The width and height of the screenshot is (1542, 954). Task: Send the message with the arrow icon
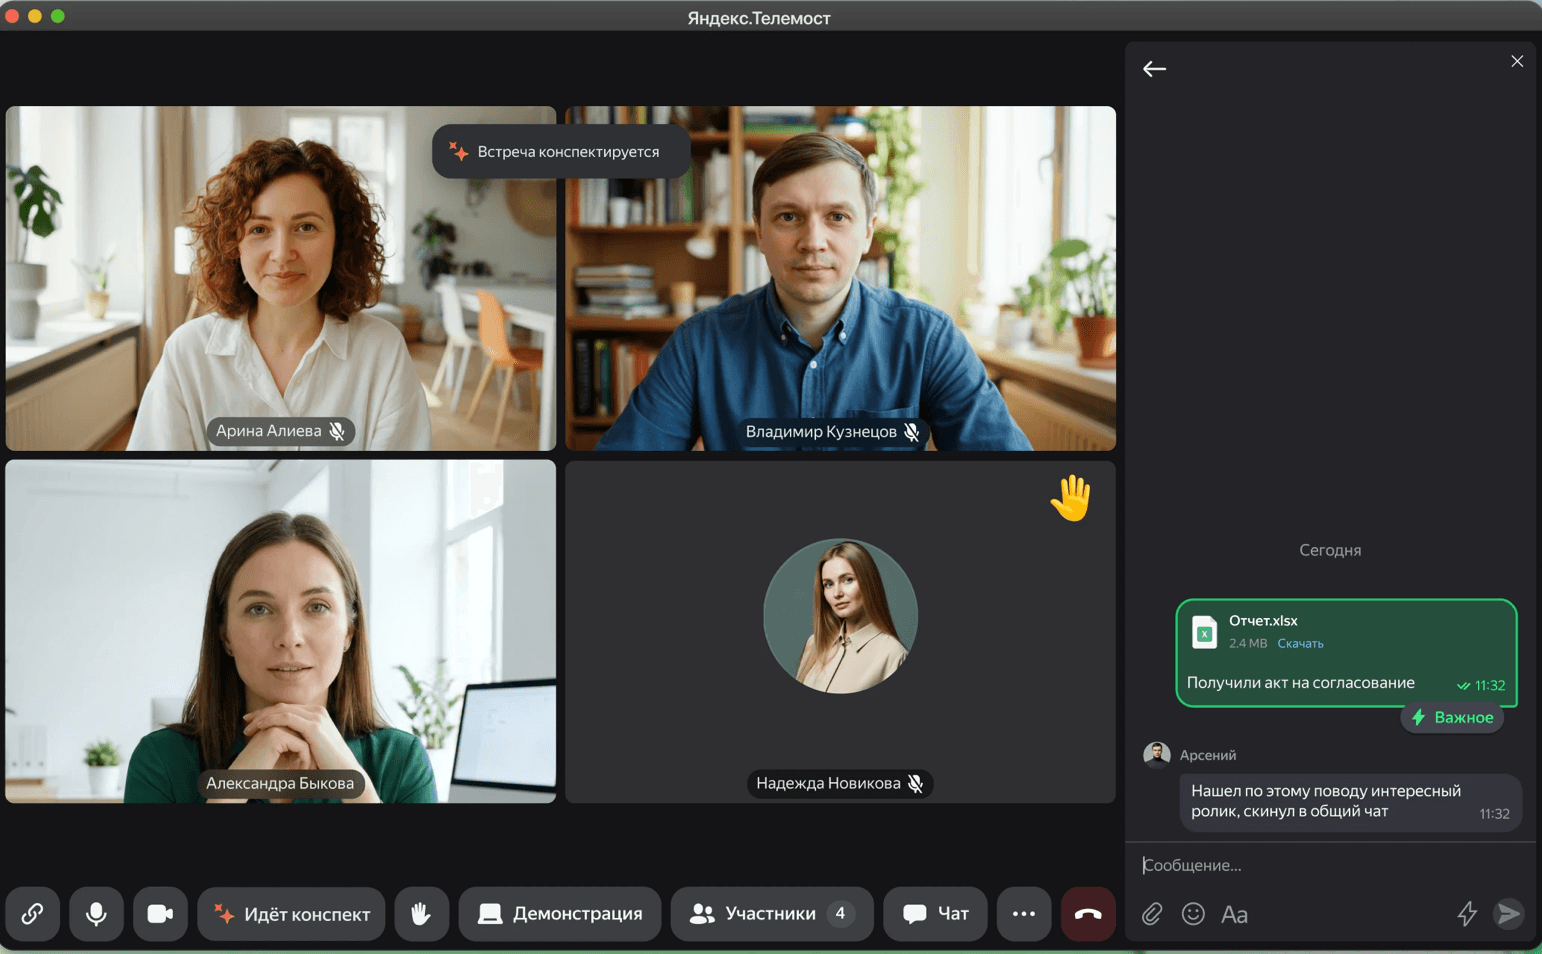point(1508,913)
